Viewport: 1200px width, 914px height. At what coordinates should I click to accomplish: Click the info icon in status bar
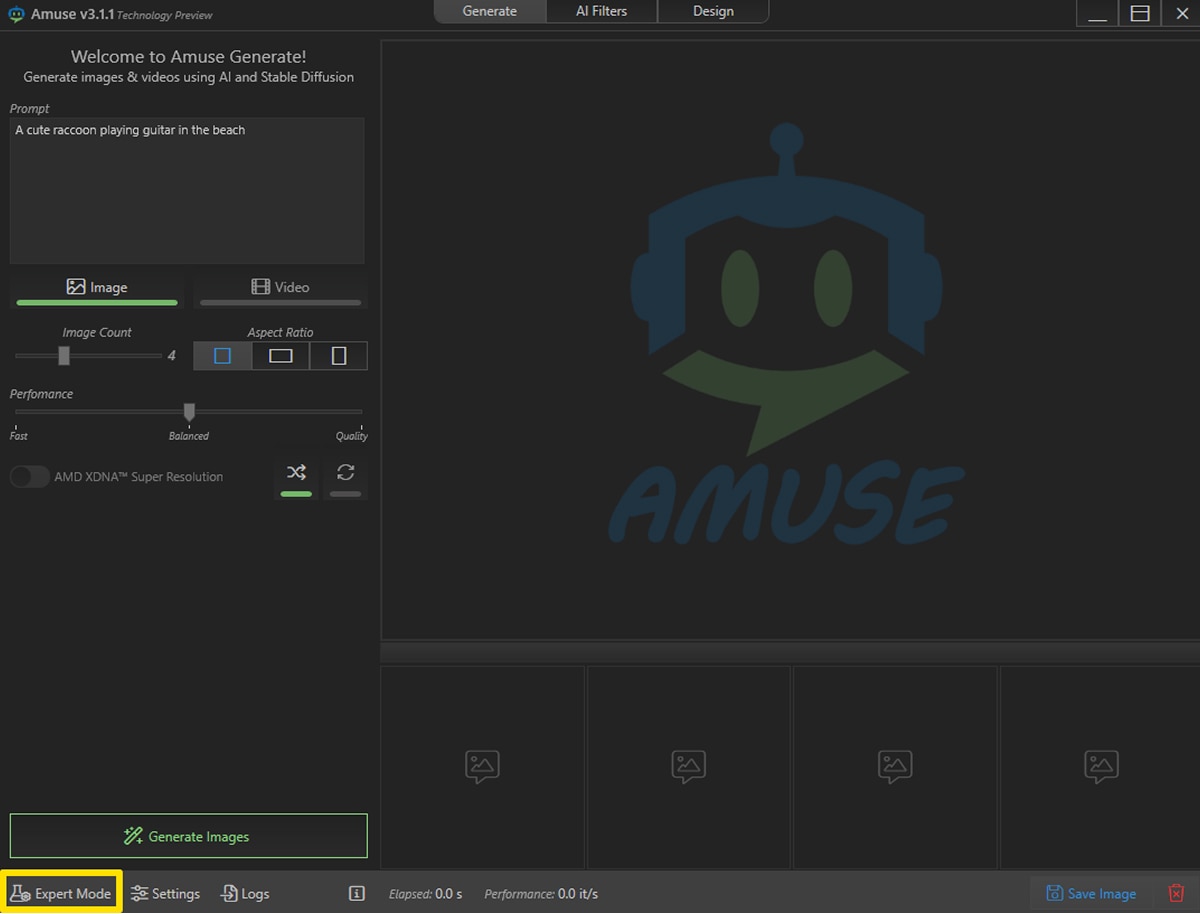[357, 893]
